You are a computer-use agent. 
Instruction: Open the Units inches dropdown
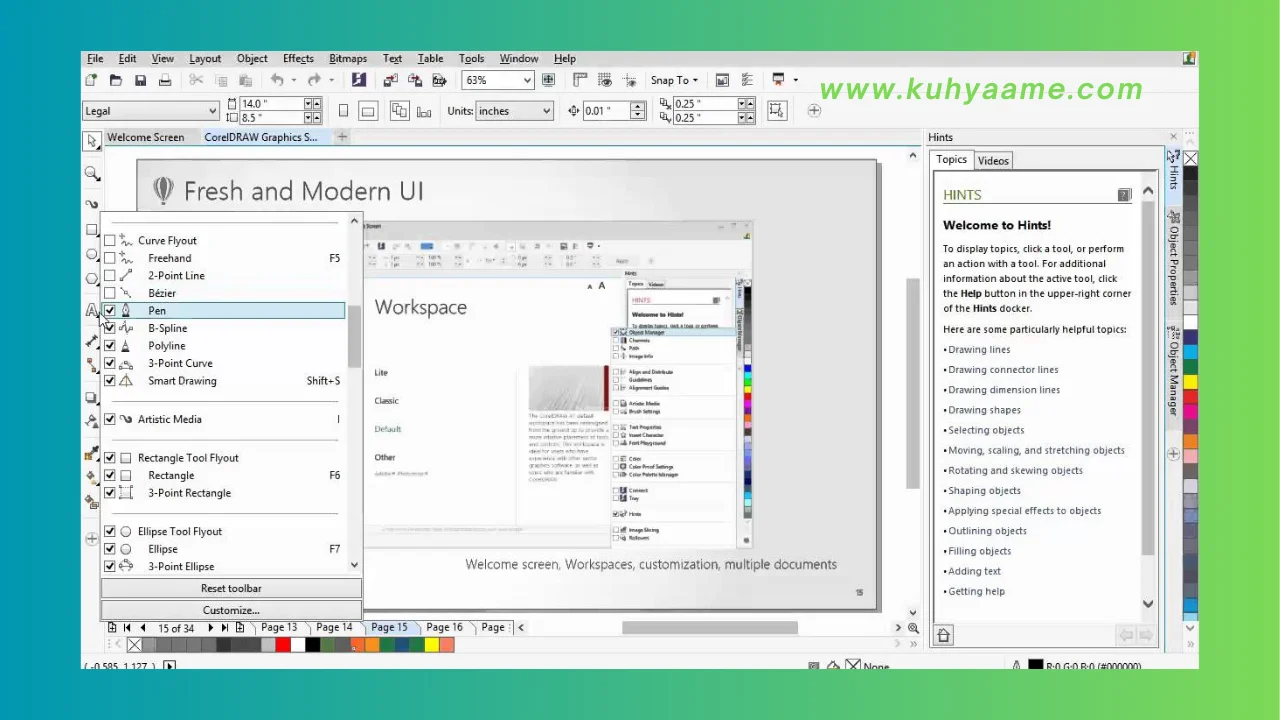tap(546, 111)
